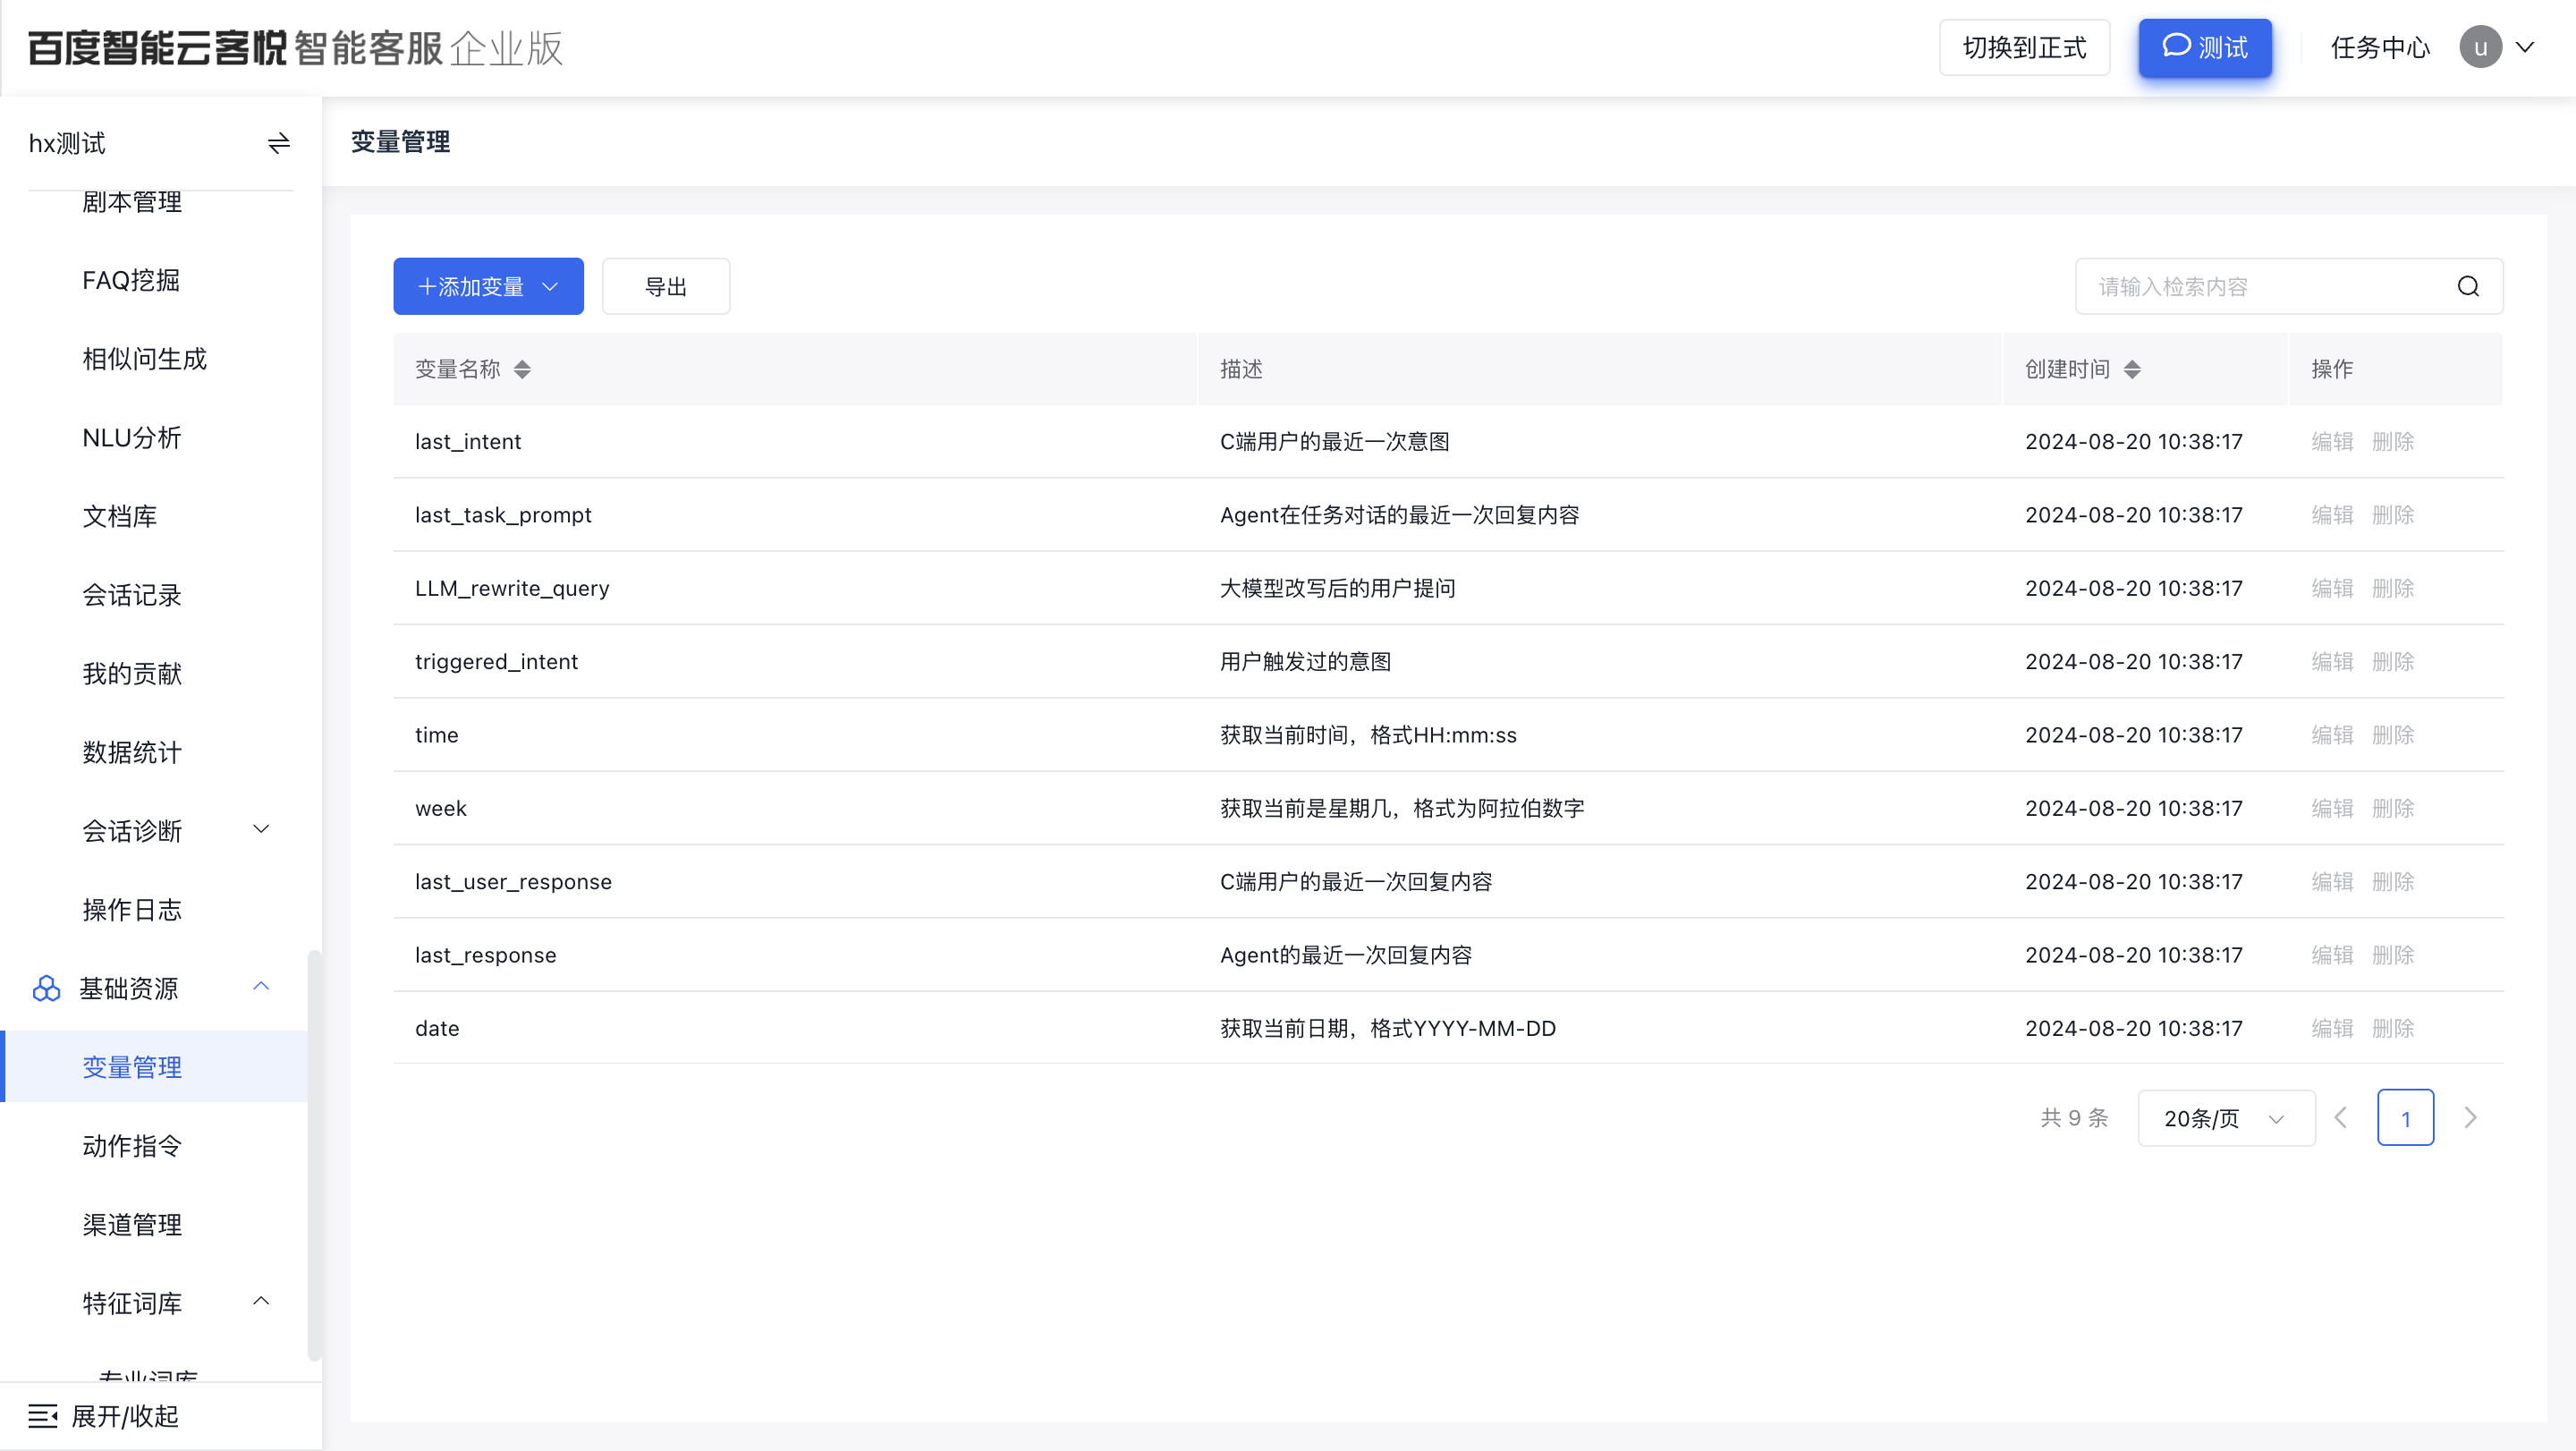Sort by 变量名称 column arrows
Image resolution: width=2576 pixels, height=1451 pixels.
point(522,370)
